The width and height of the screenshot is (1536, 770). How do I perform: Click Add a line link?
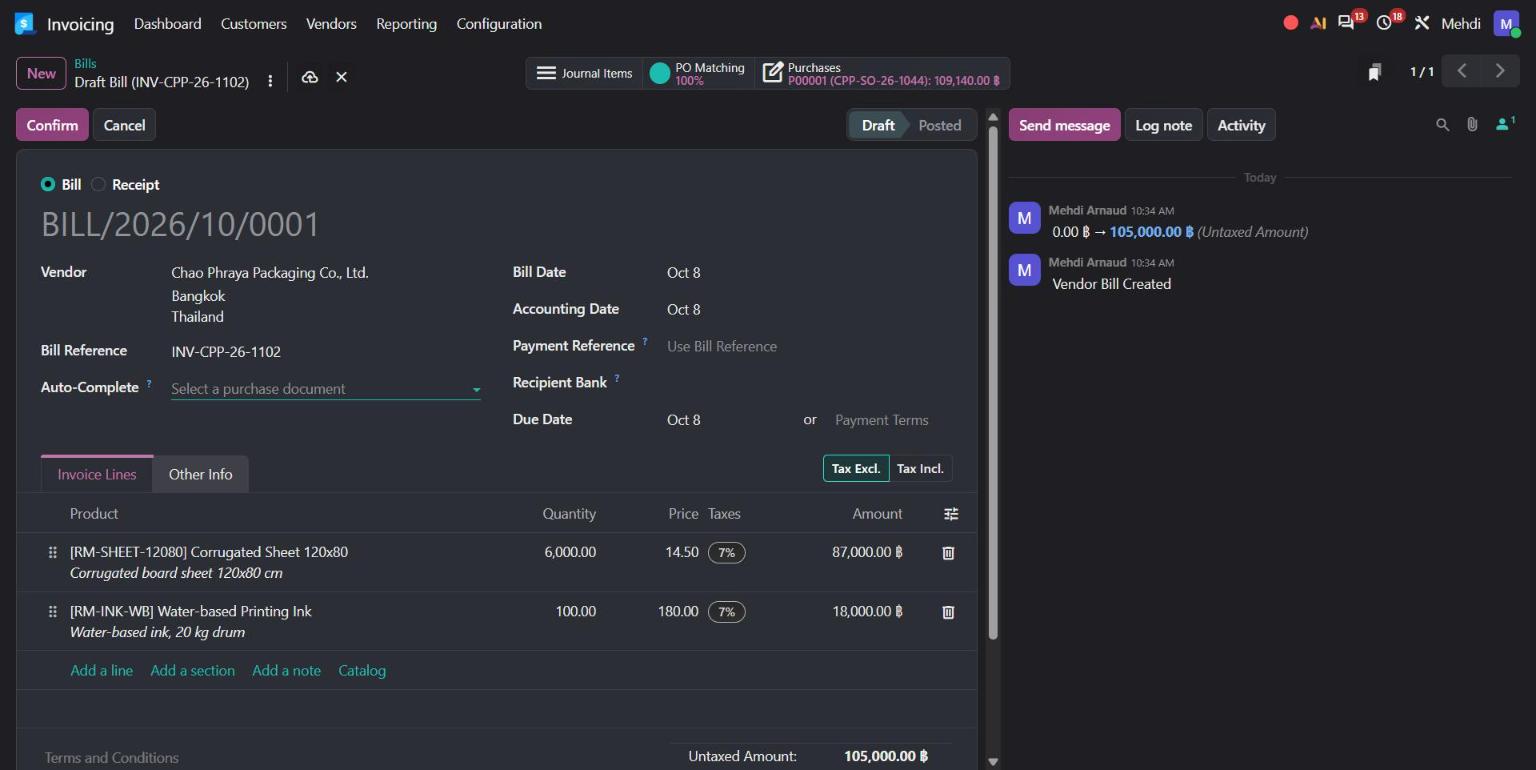pyautogui.click(x=101, y=671)
